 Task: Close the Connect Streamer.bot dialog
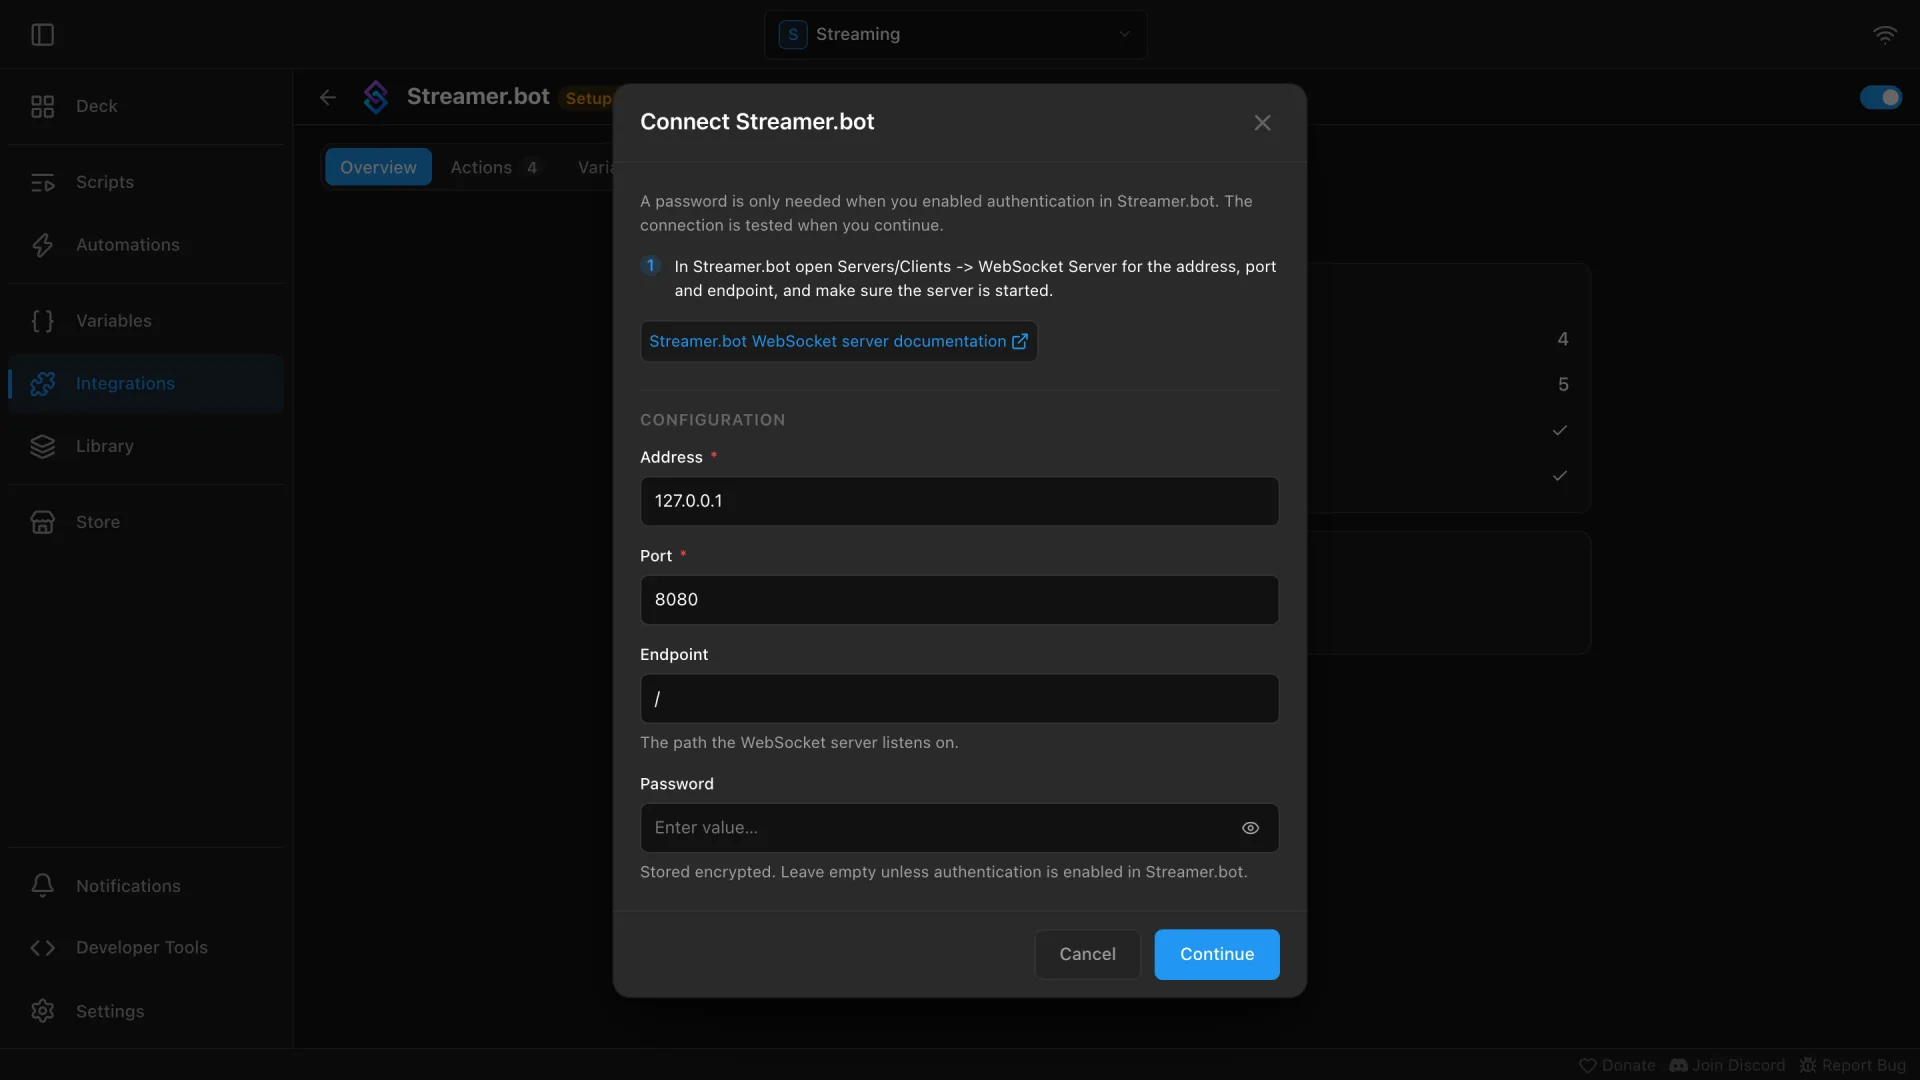tap(1262, 122)
